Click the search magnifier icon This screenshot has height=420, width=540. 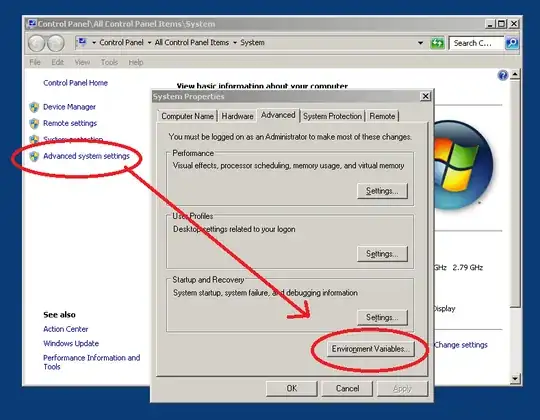pyautogui.click(x=512, y=43)
